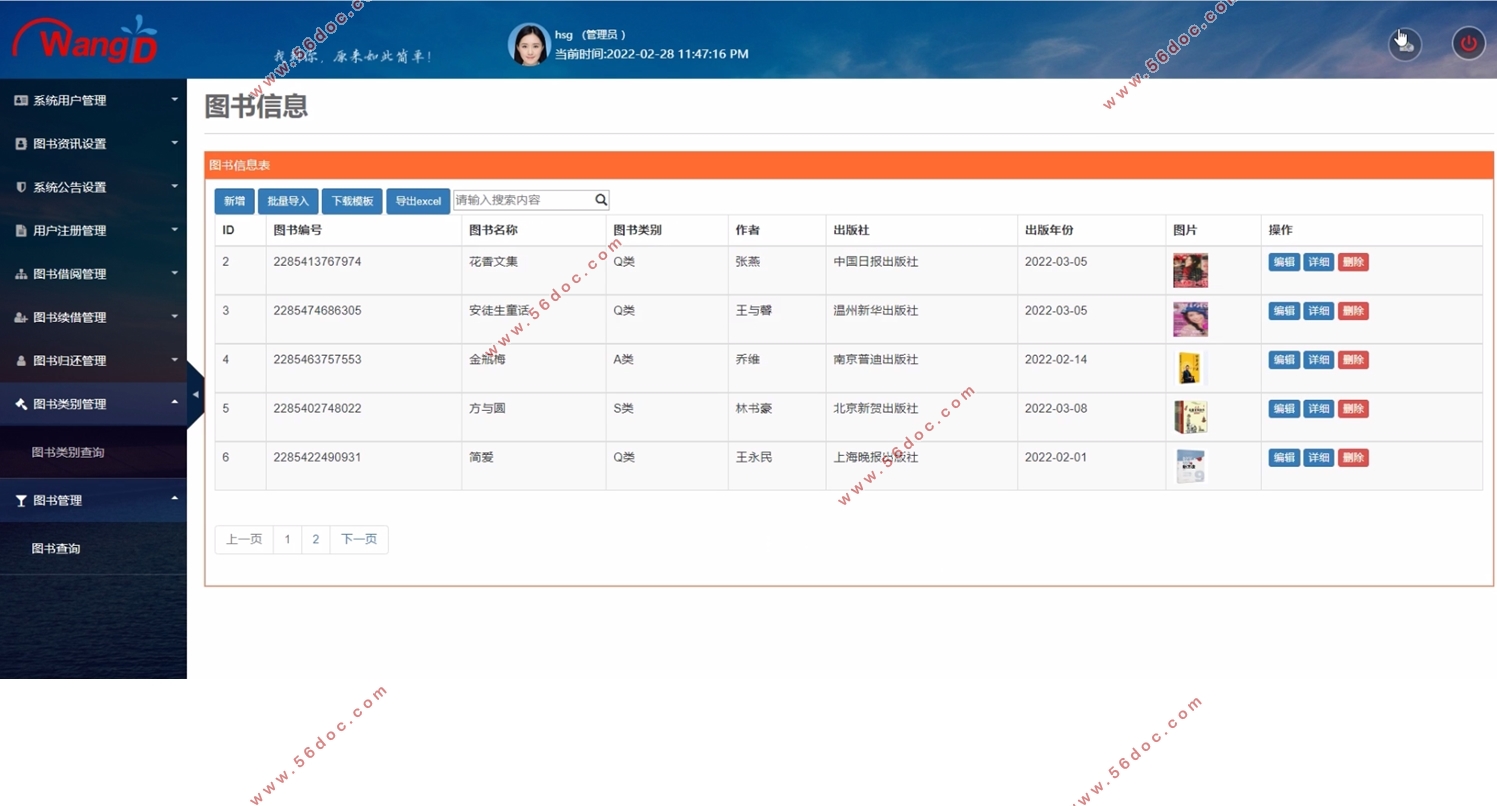Image resolution: width=1497 pixels, height=806 pixels.
Task: Click the round icon beside the power button
Action: click(x=1405, y=43)
